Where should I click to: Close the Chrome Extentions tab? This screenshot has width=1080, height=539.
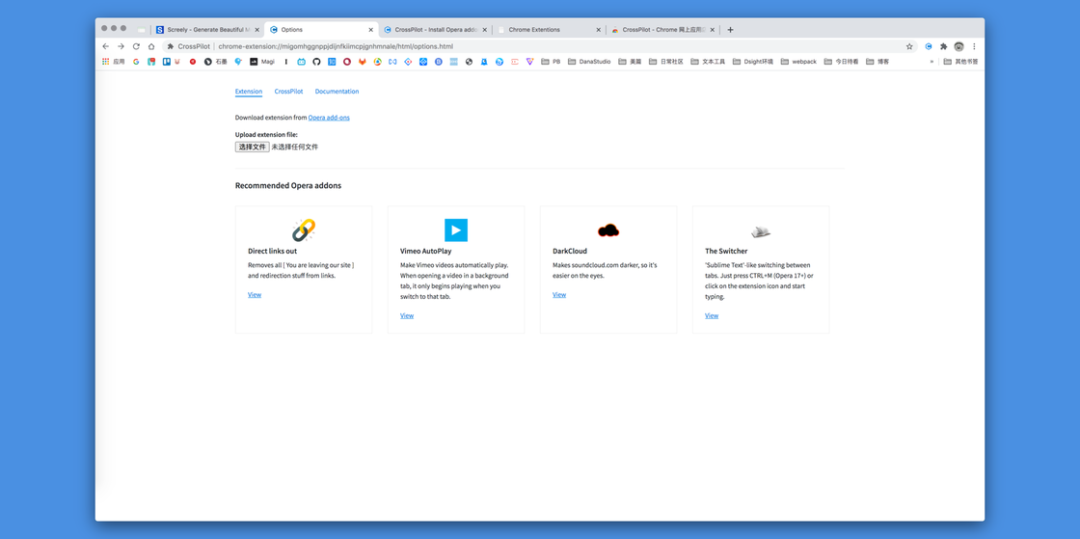click(x=598, y=30)
